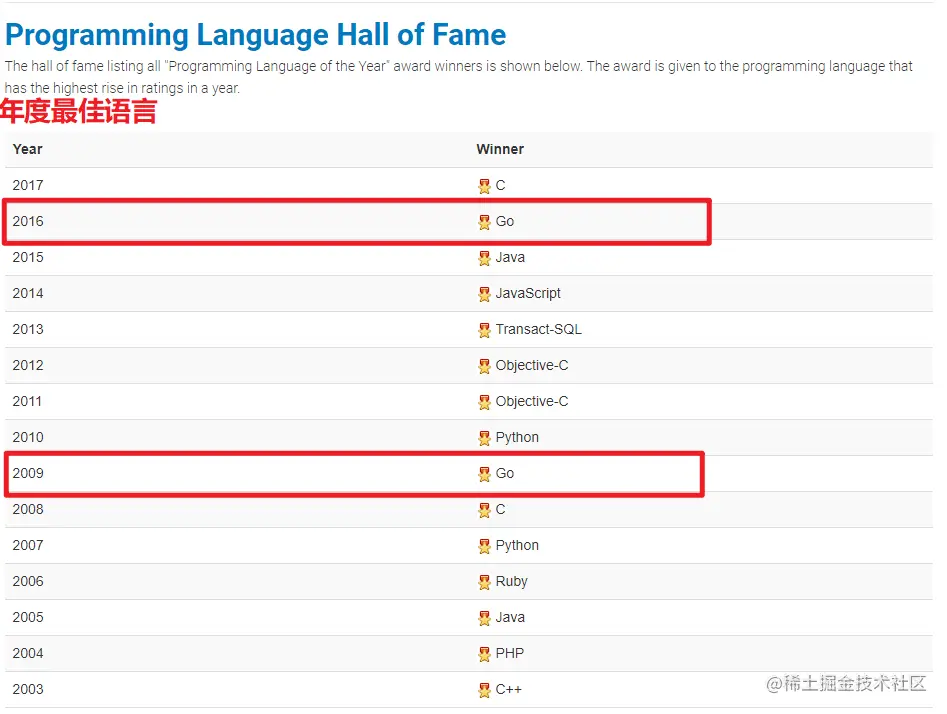Select the year cell 2003
947x714 pixels.
[28, 689]
